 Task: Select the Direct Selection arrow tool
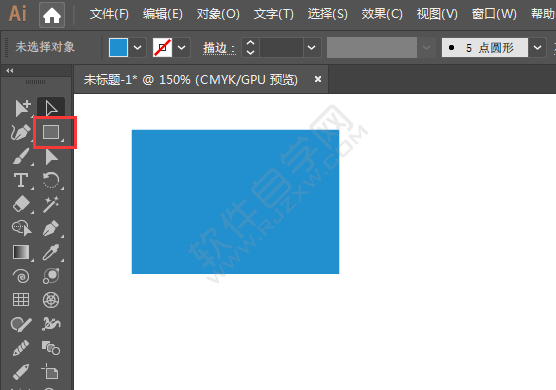[x=51, y=108]
